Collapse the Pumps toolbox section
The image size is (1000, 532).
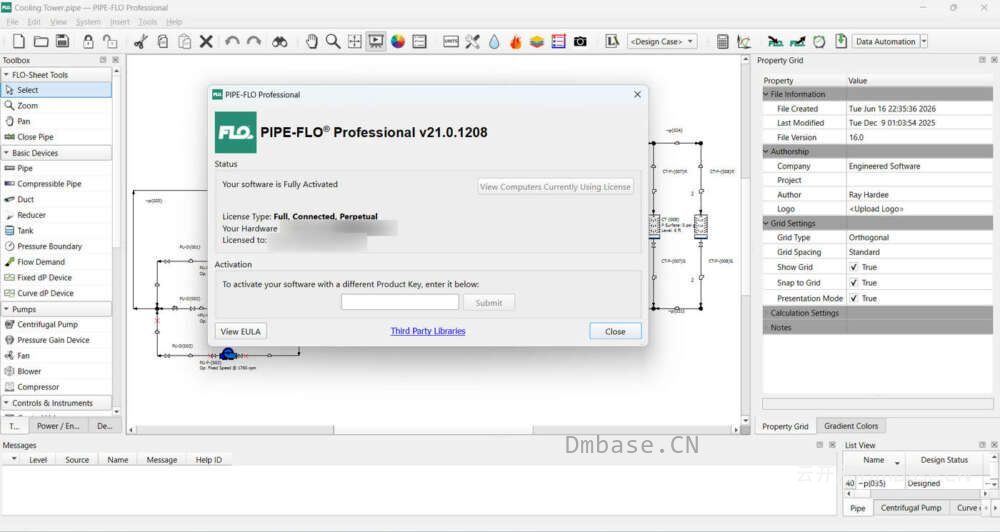(6, 309)
